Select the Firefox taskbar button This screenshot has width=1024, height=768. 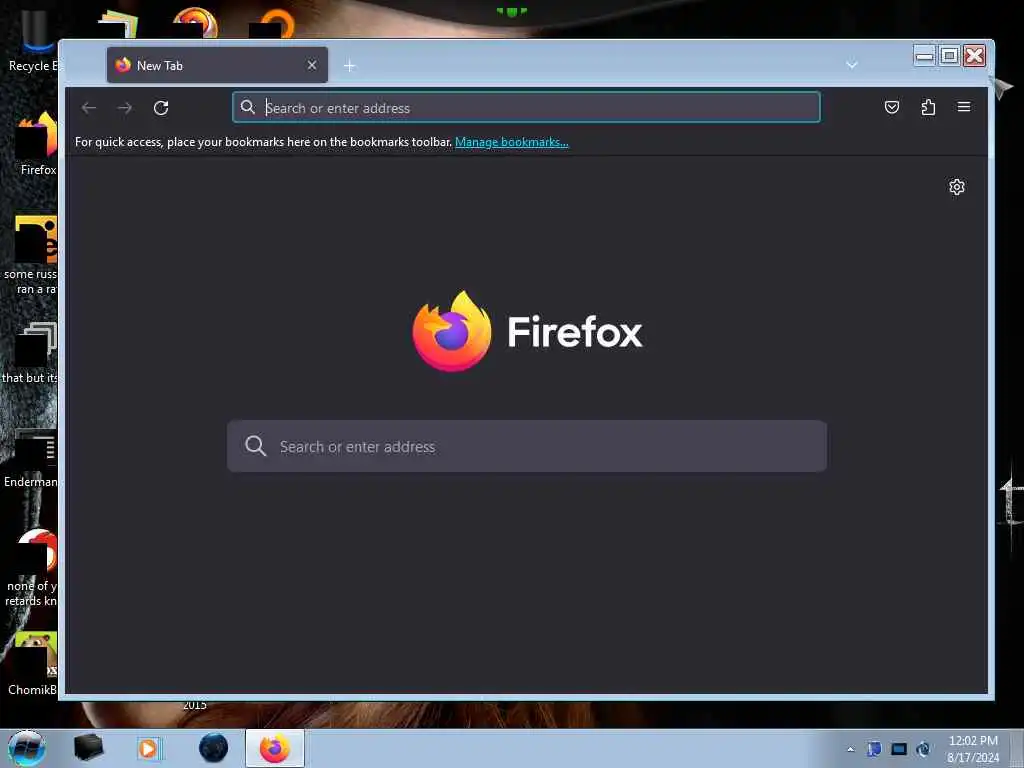click(x=274, y=748)
